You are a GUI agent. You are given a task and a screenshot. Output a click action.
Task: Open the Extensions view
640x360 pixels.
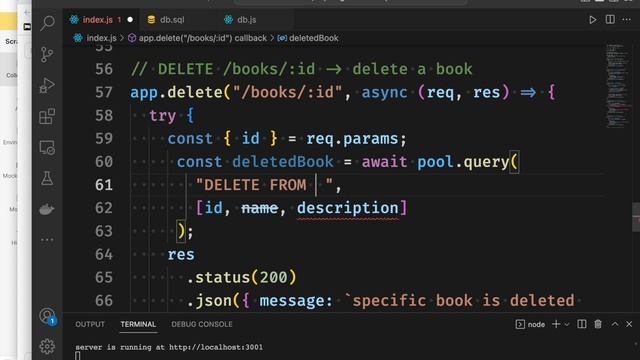tap(47, 116)
